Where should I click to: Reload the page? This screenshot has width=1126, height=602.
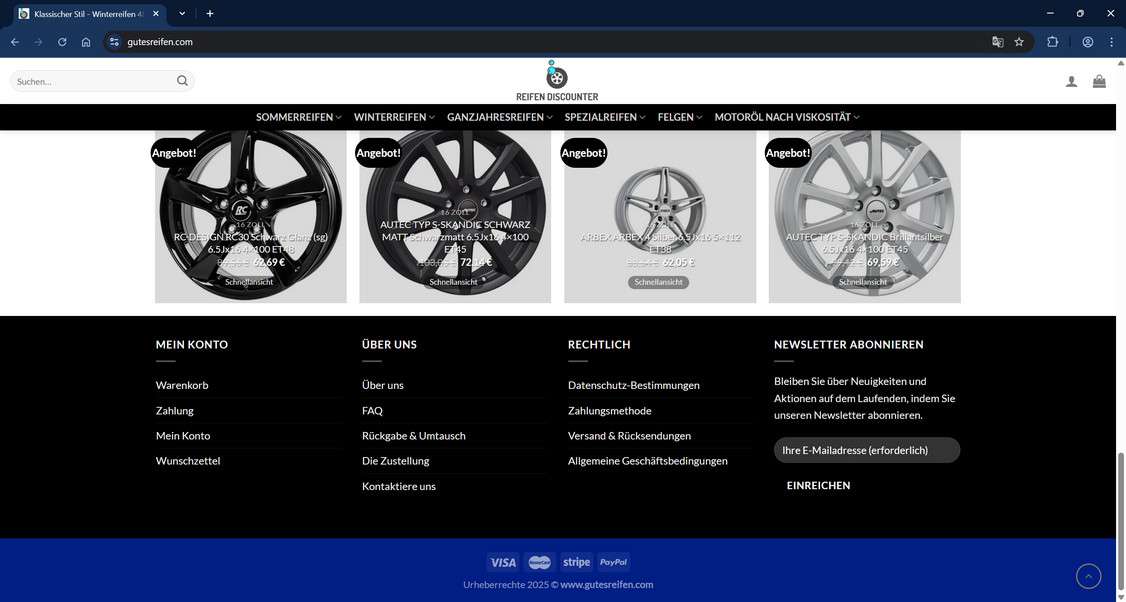pyautogui.click(x=62, y=42)
